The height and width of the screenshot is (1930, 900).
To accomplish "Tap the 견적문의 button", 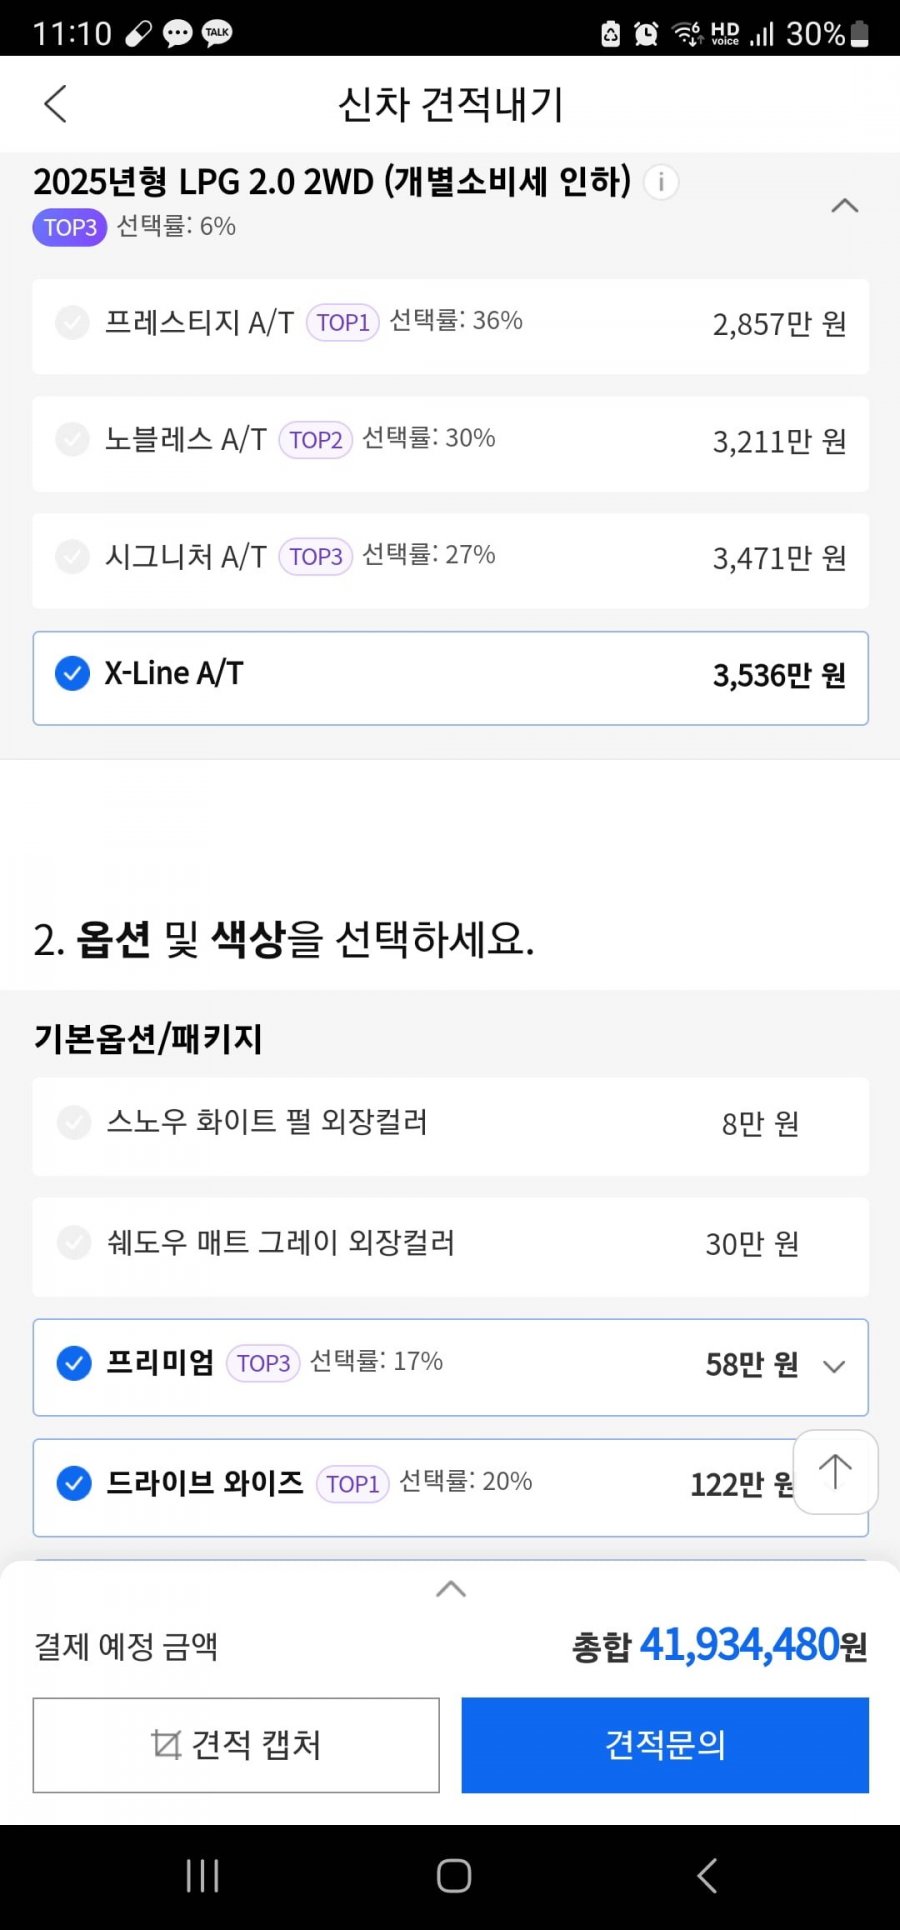I will 665,1745.
